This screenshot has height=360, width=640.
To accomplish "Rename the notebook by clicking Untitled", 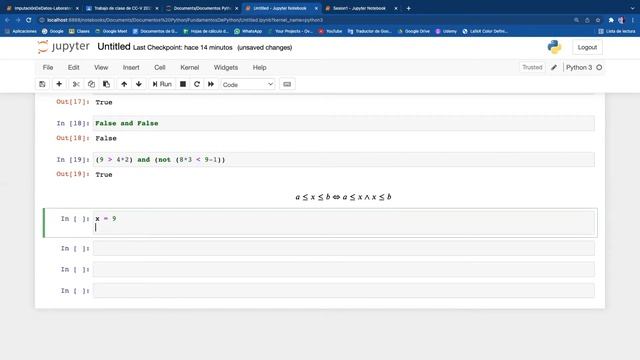I will (114, 47).
